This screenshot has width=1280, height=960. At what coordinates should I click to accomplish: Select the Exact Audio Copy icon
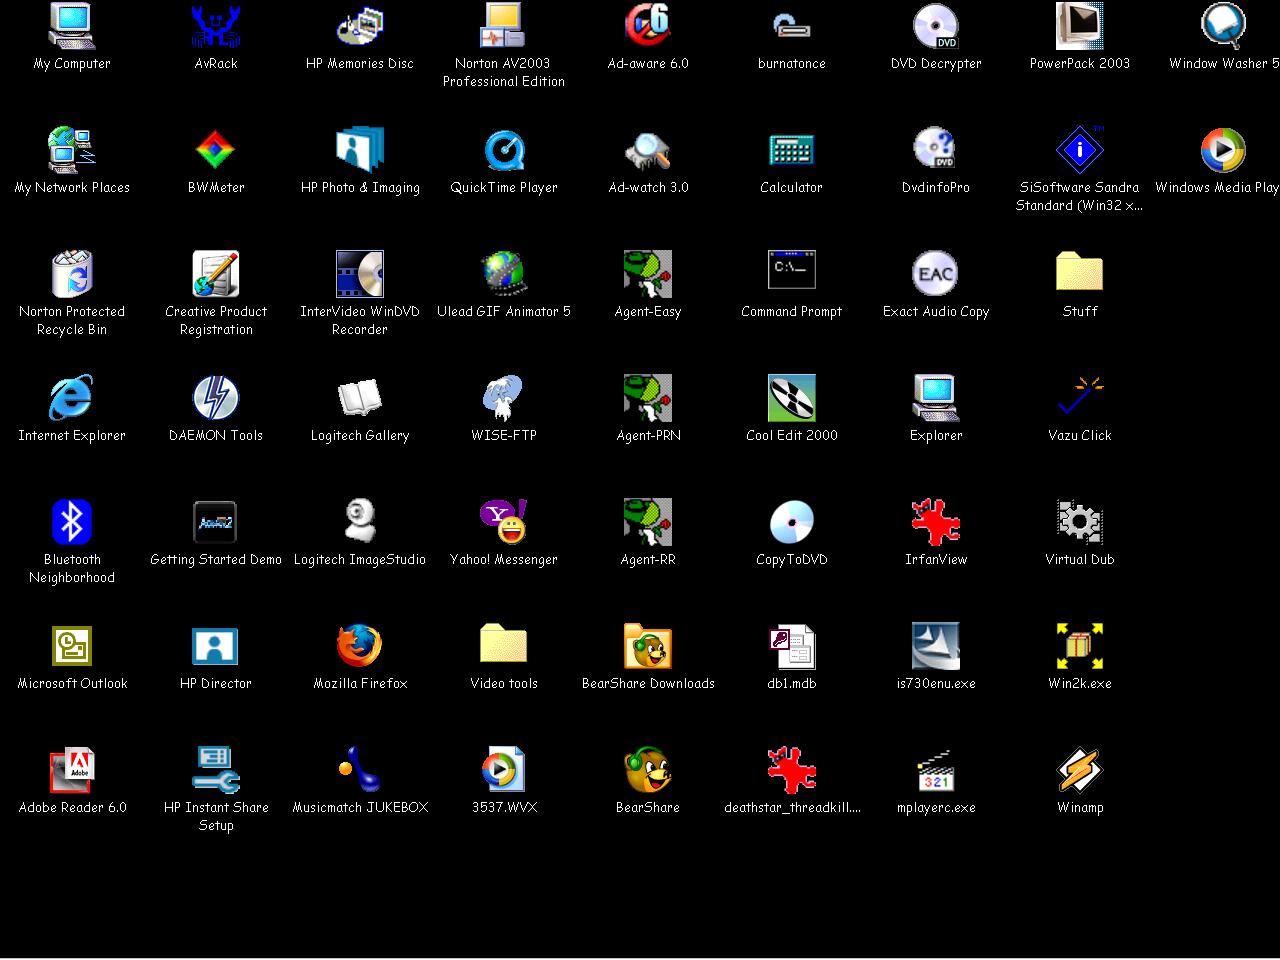(936, 274)
